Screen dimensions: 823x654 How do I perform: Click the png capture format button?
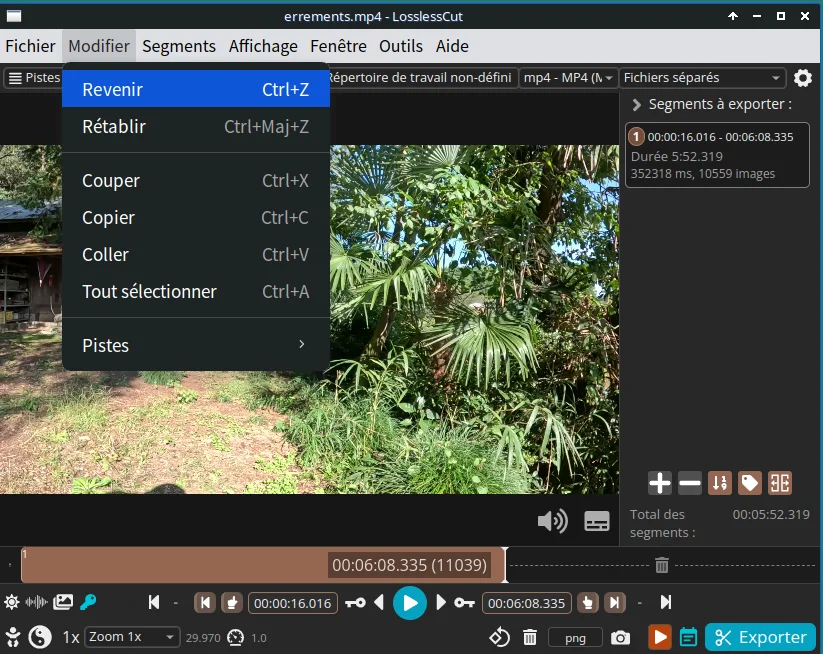(x=575, y=637)
